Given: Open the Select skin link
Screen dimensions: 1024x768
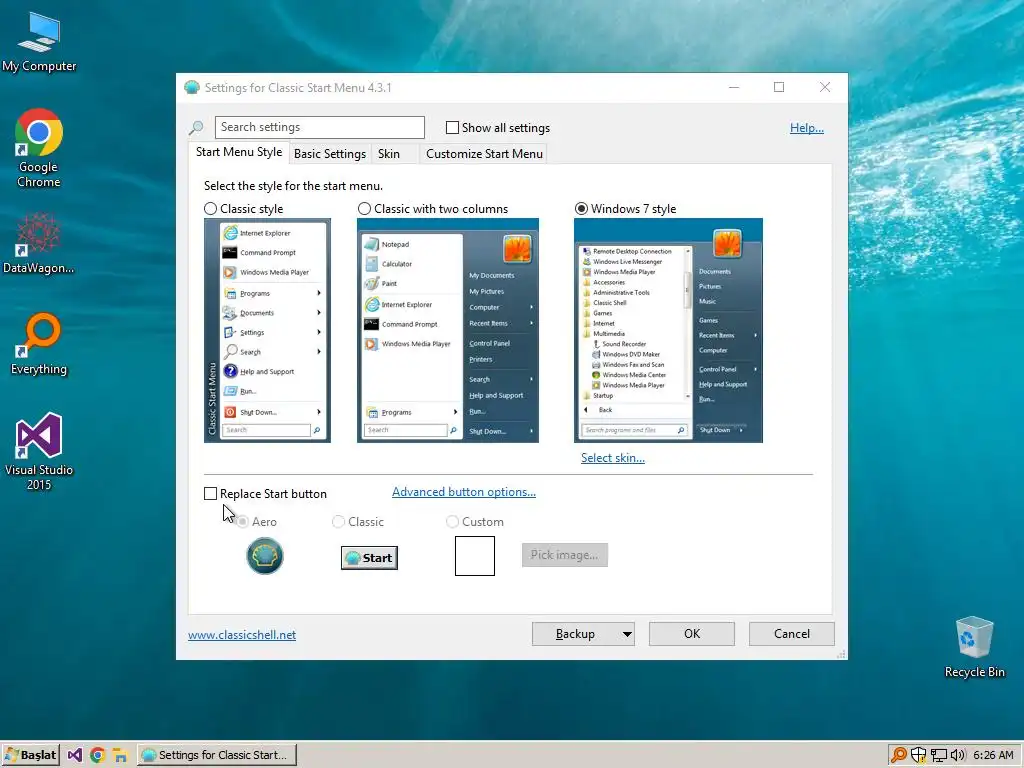Looking at the screenshot, I should pyautogui.click(x=613, y=458).
